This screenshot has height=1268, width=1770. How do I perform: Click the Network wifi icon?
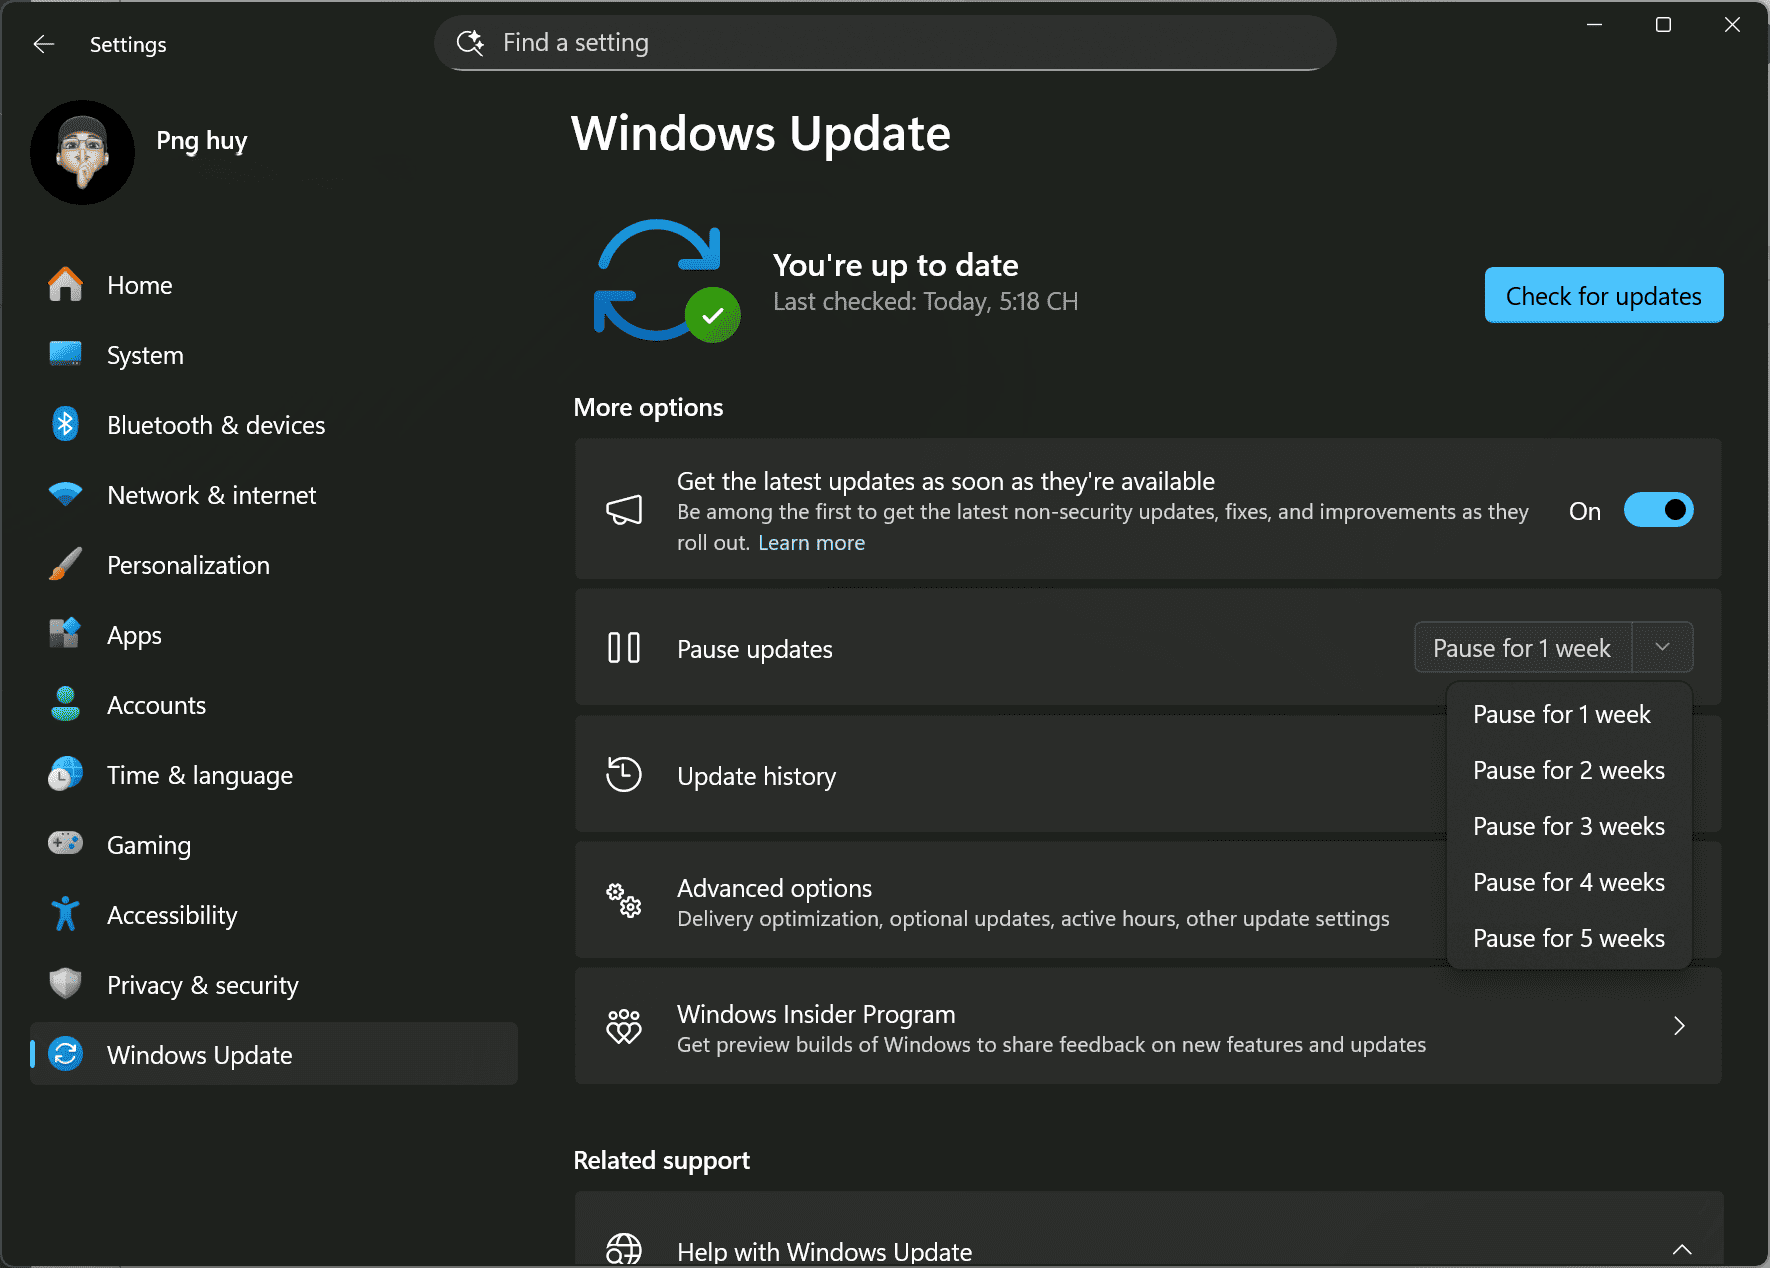pyautogui.click(x=66, y=494)
